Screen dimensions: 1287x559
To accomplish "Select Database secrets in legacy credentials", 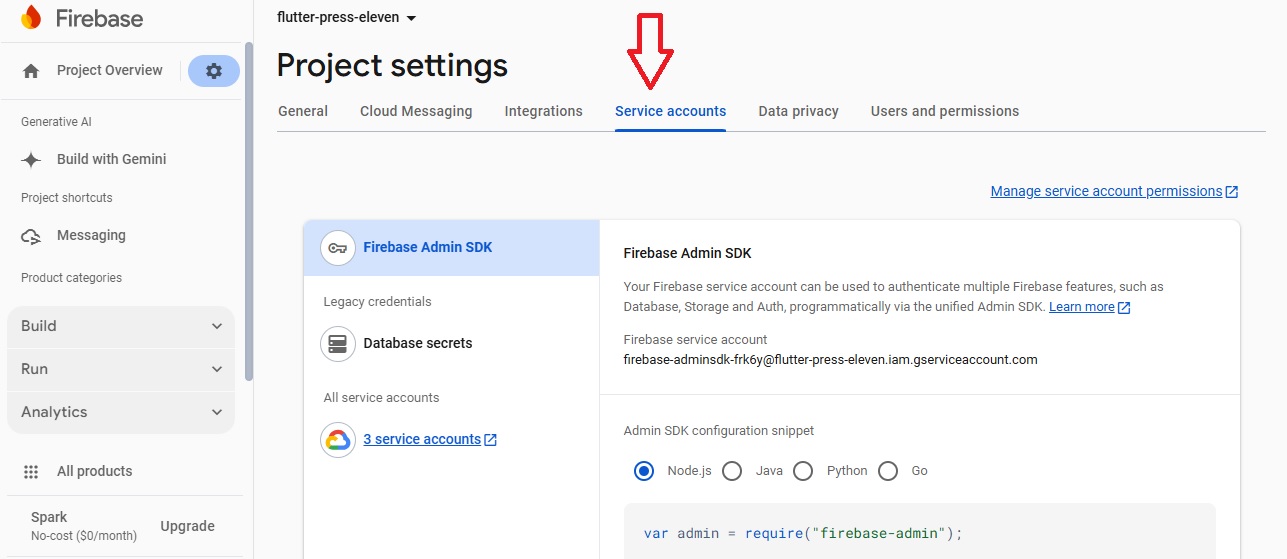I will [x=452, y=343].
